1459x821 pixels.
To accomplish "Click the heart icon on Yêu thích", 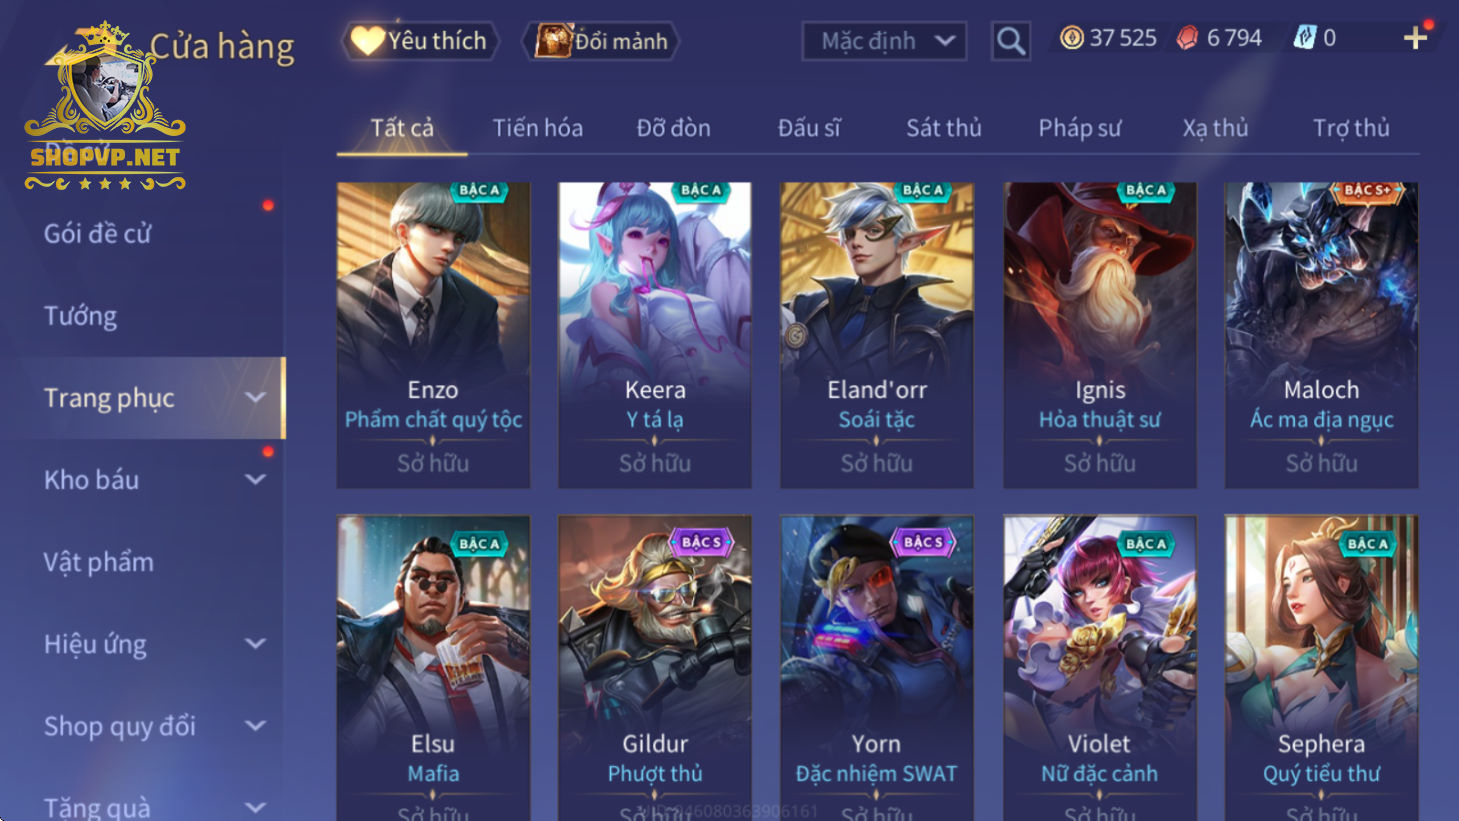I will (x=367, y=40).
